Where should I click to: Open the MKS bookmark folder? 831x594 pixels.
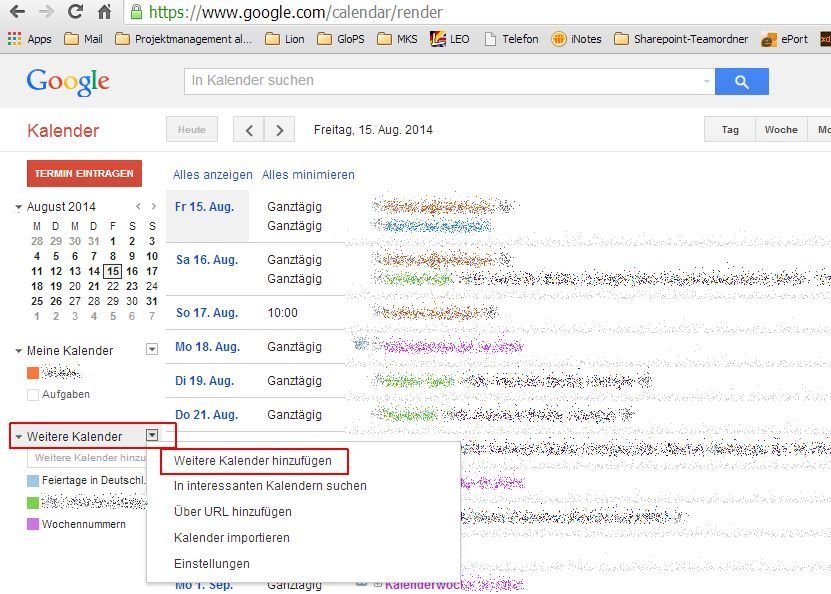pos(397,39)
